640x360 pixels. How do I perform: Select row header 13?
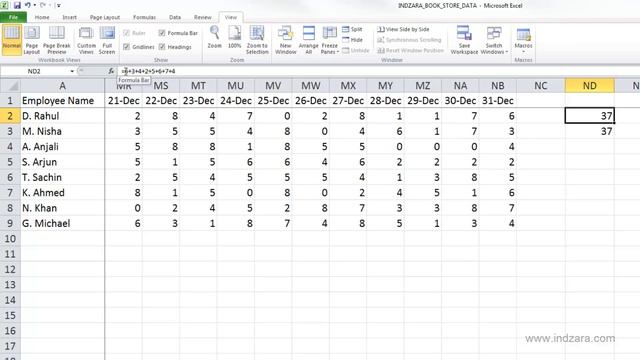[10, 284]
